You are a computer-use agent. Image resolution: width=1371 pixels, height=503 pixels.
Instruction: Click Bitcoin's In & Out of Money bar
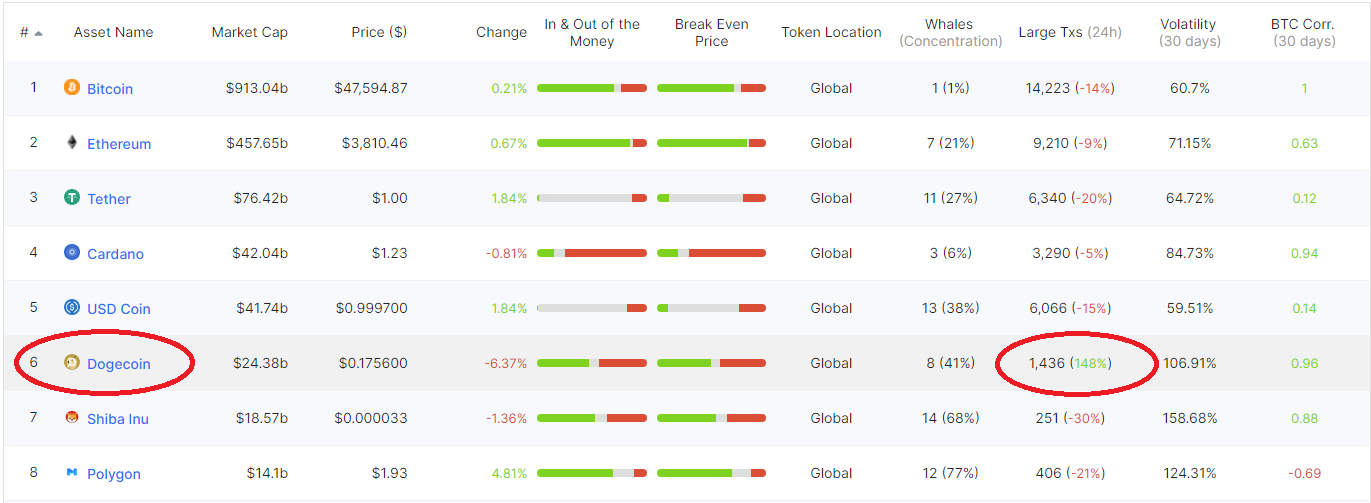(592, 88)
